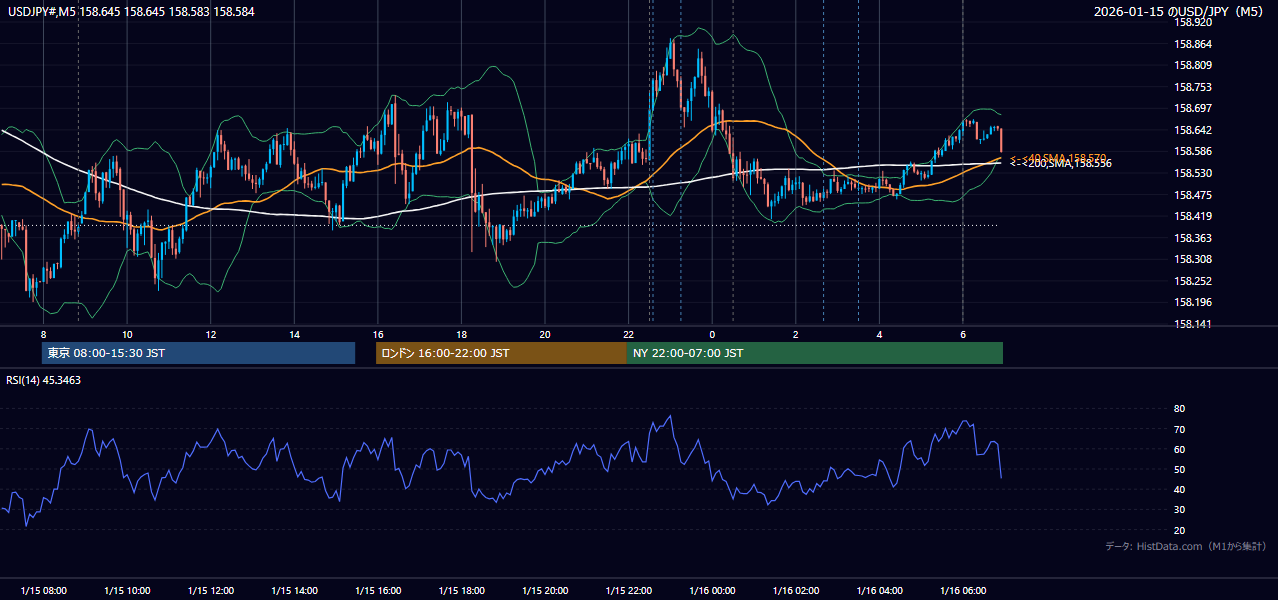Click the bottom time label 1/15 14:00
Screen dimensions: 1278x600
pyautogui.click(x=294, y=591)
